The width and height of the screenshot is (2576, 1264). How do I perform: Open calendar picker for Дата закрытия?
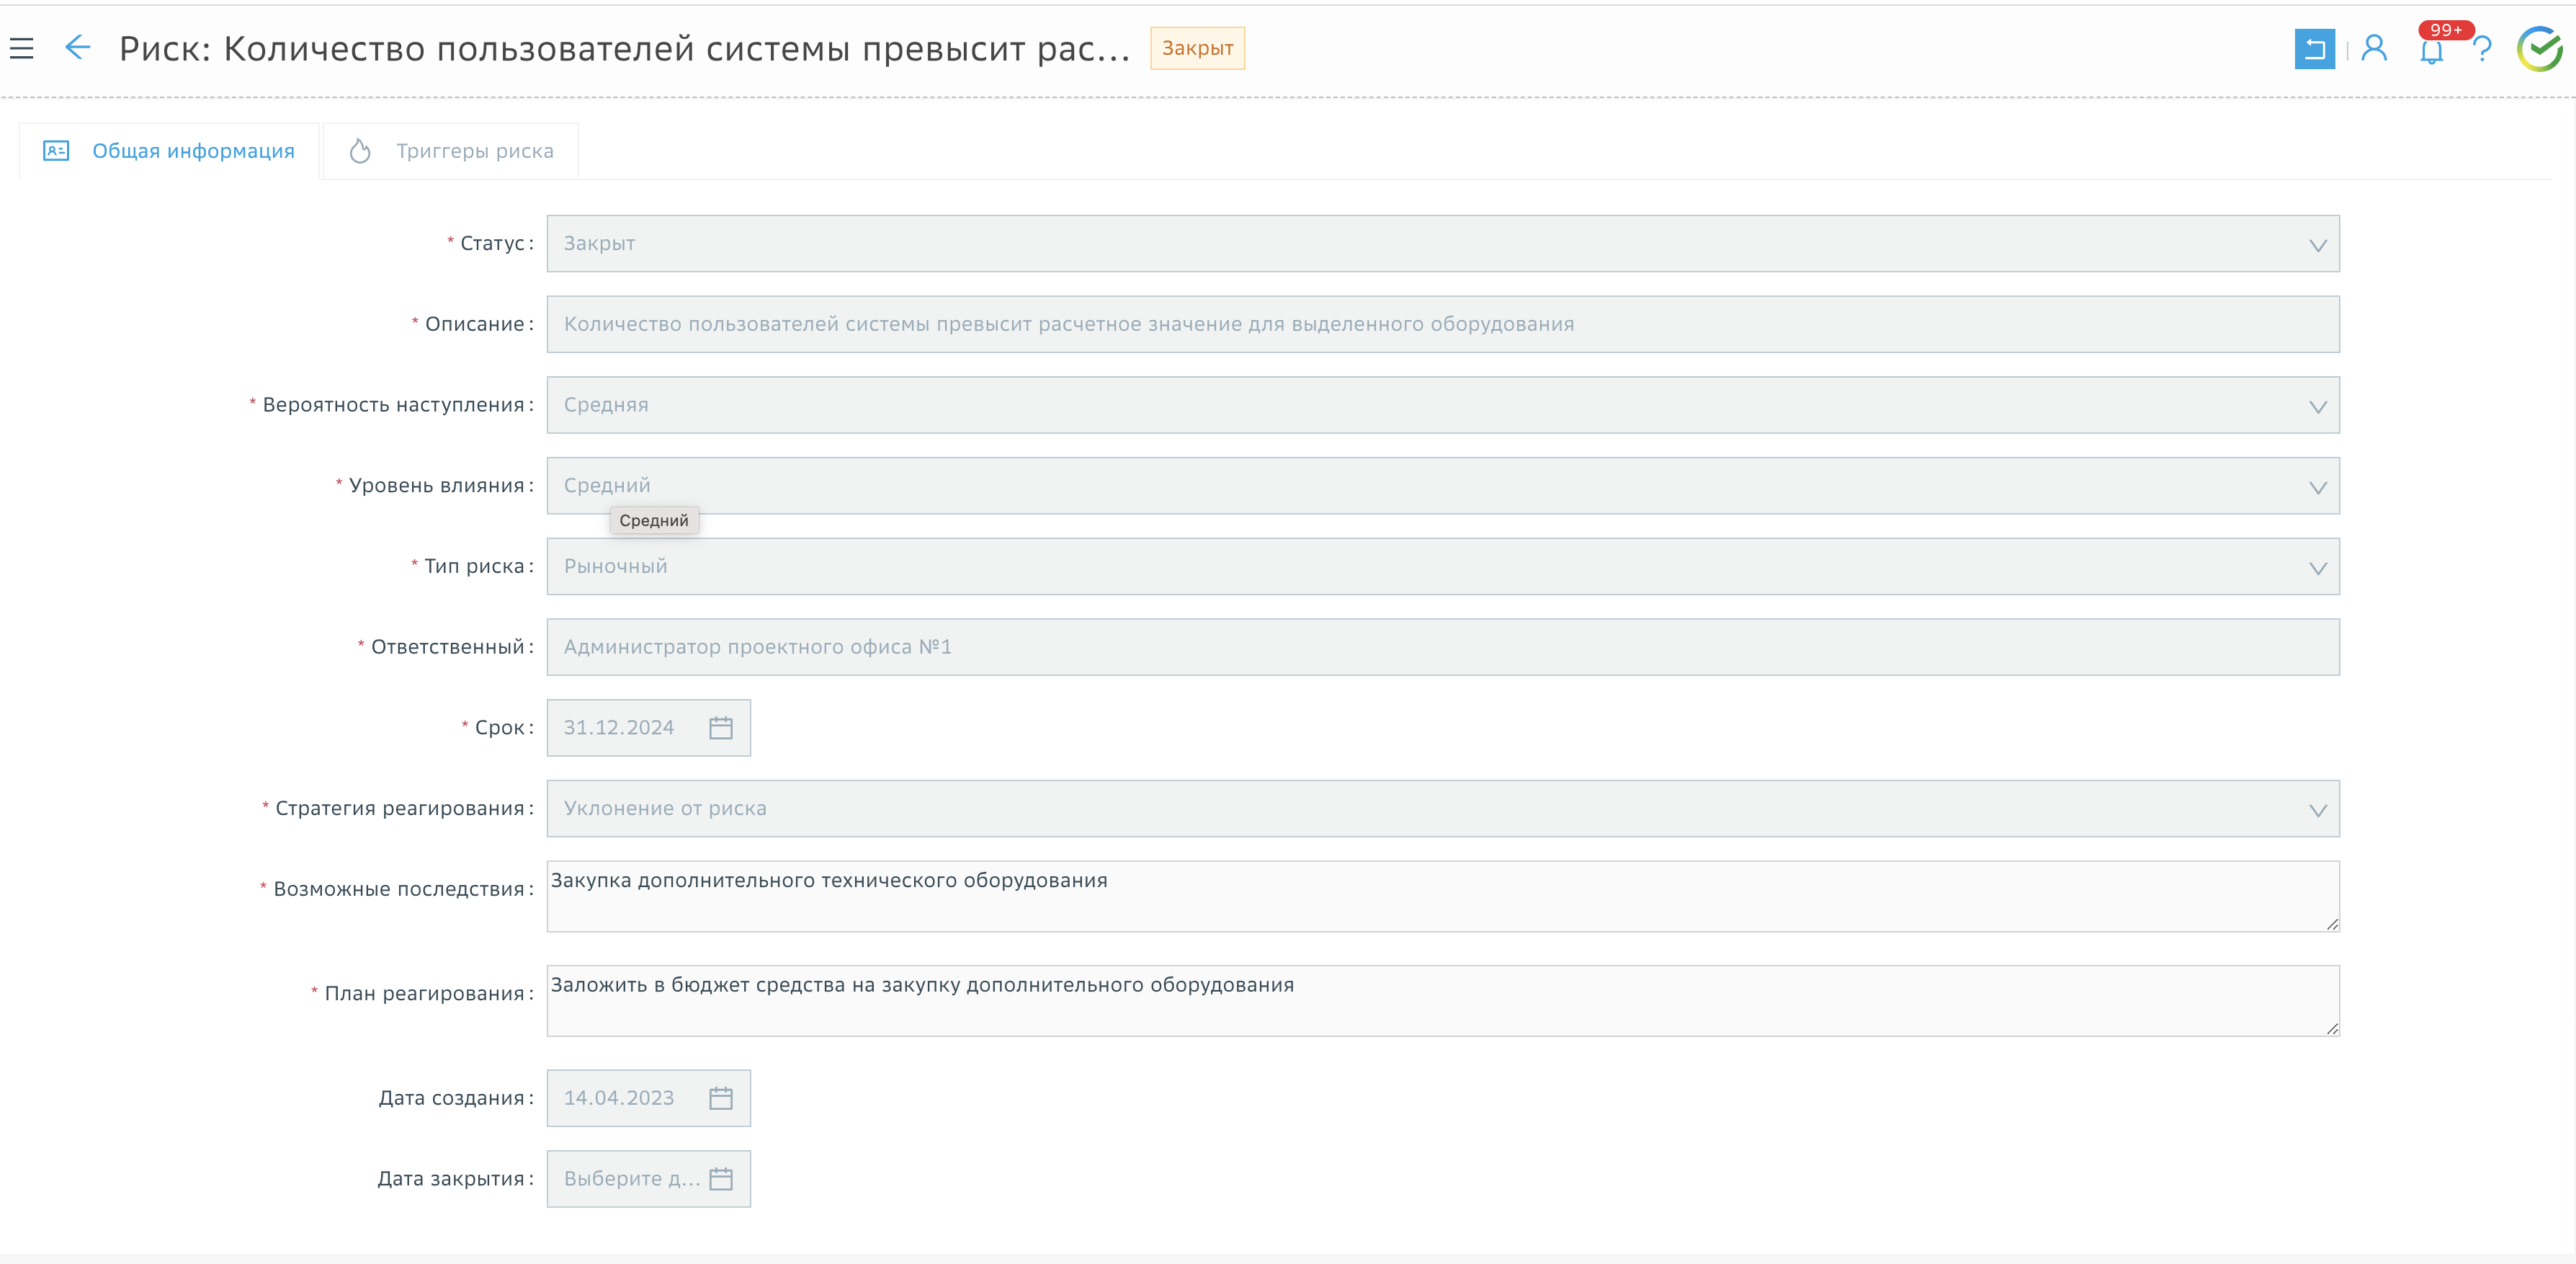pos(722,1178)
